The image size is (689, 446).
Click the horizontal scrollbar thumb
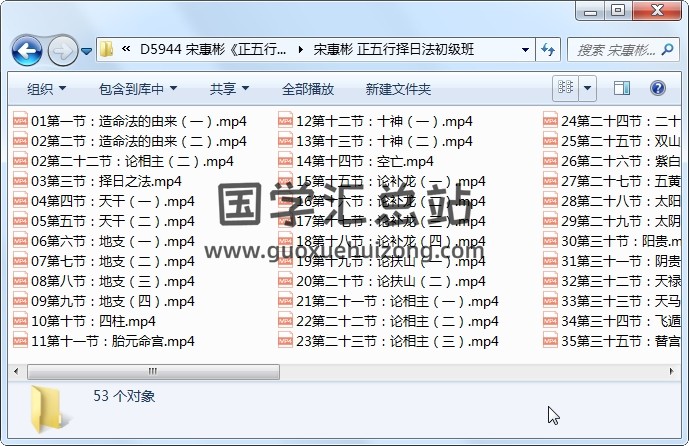pos(153,372)
